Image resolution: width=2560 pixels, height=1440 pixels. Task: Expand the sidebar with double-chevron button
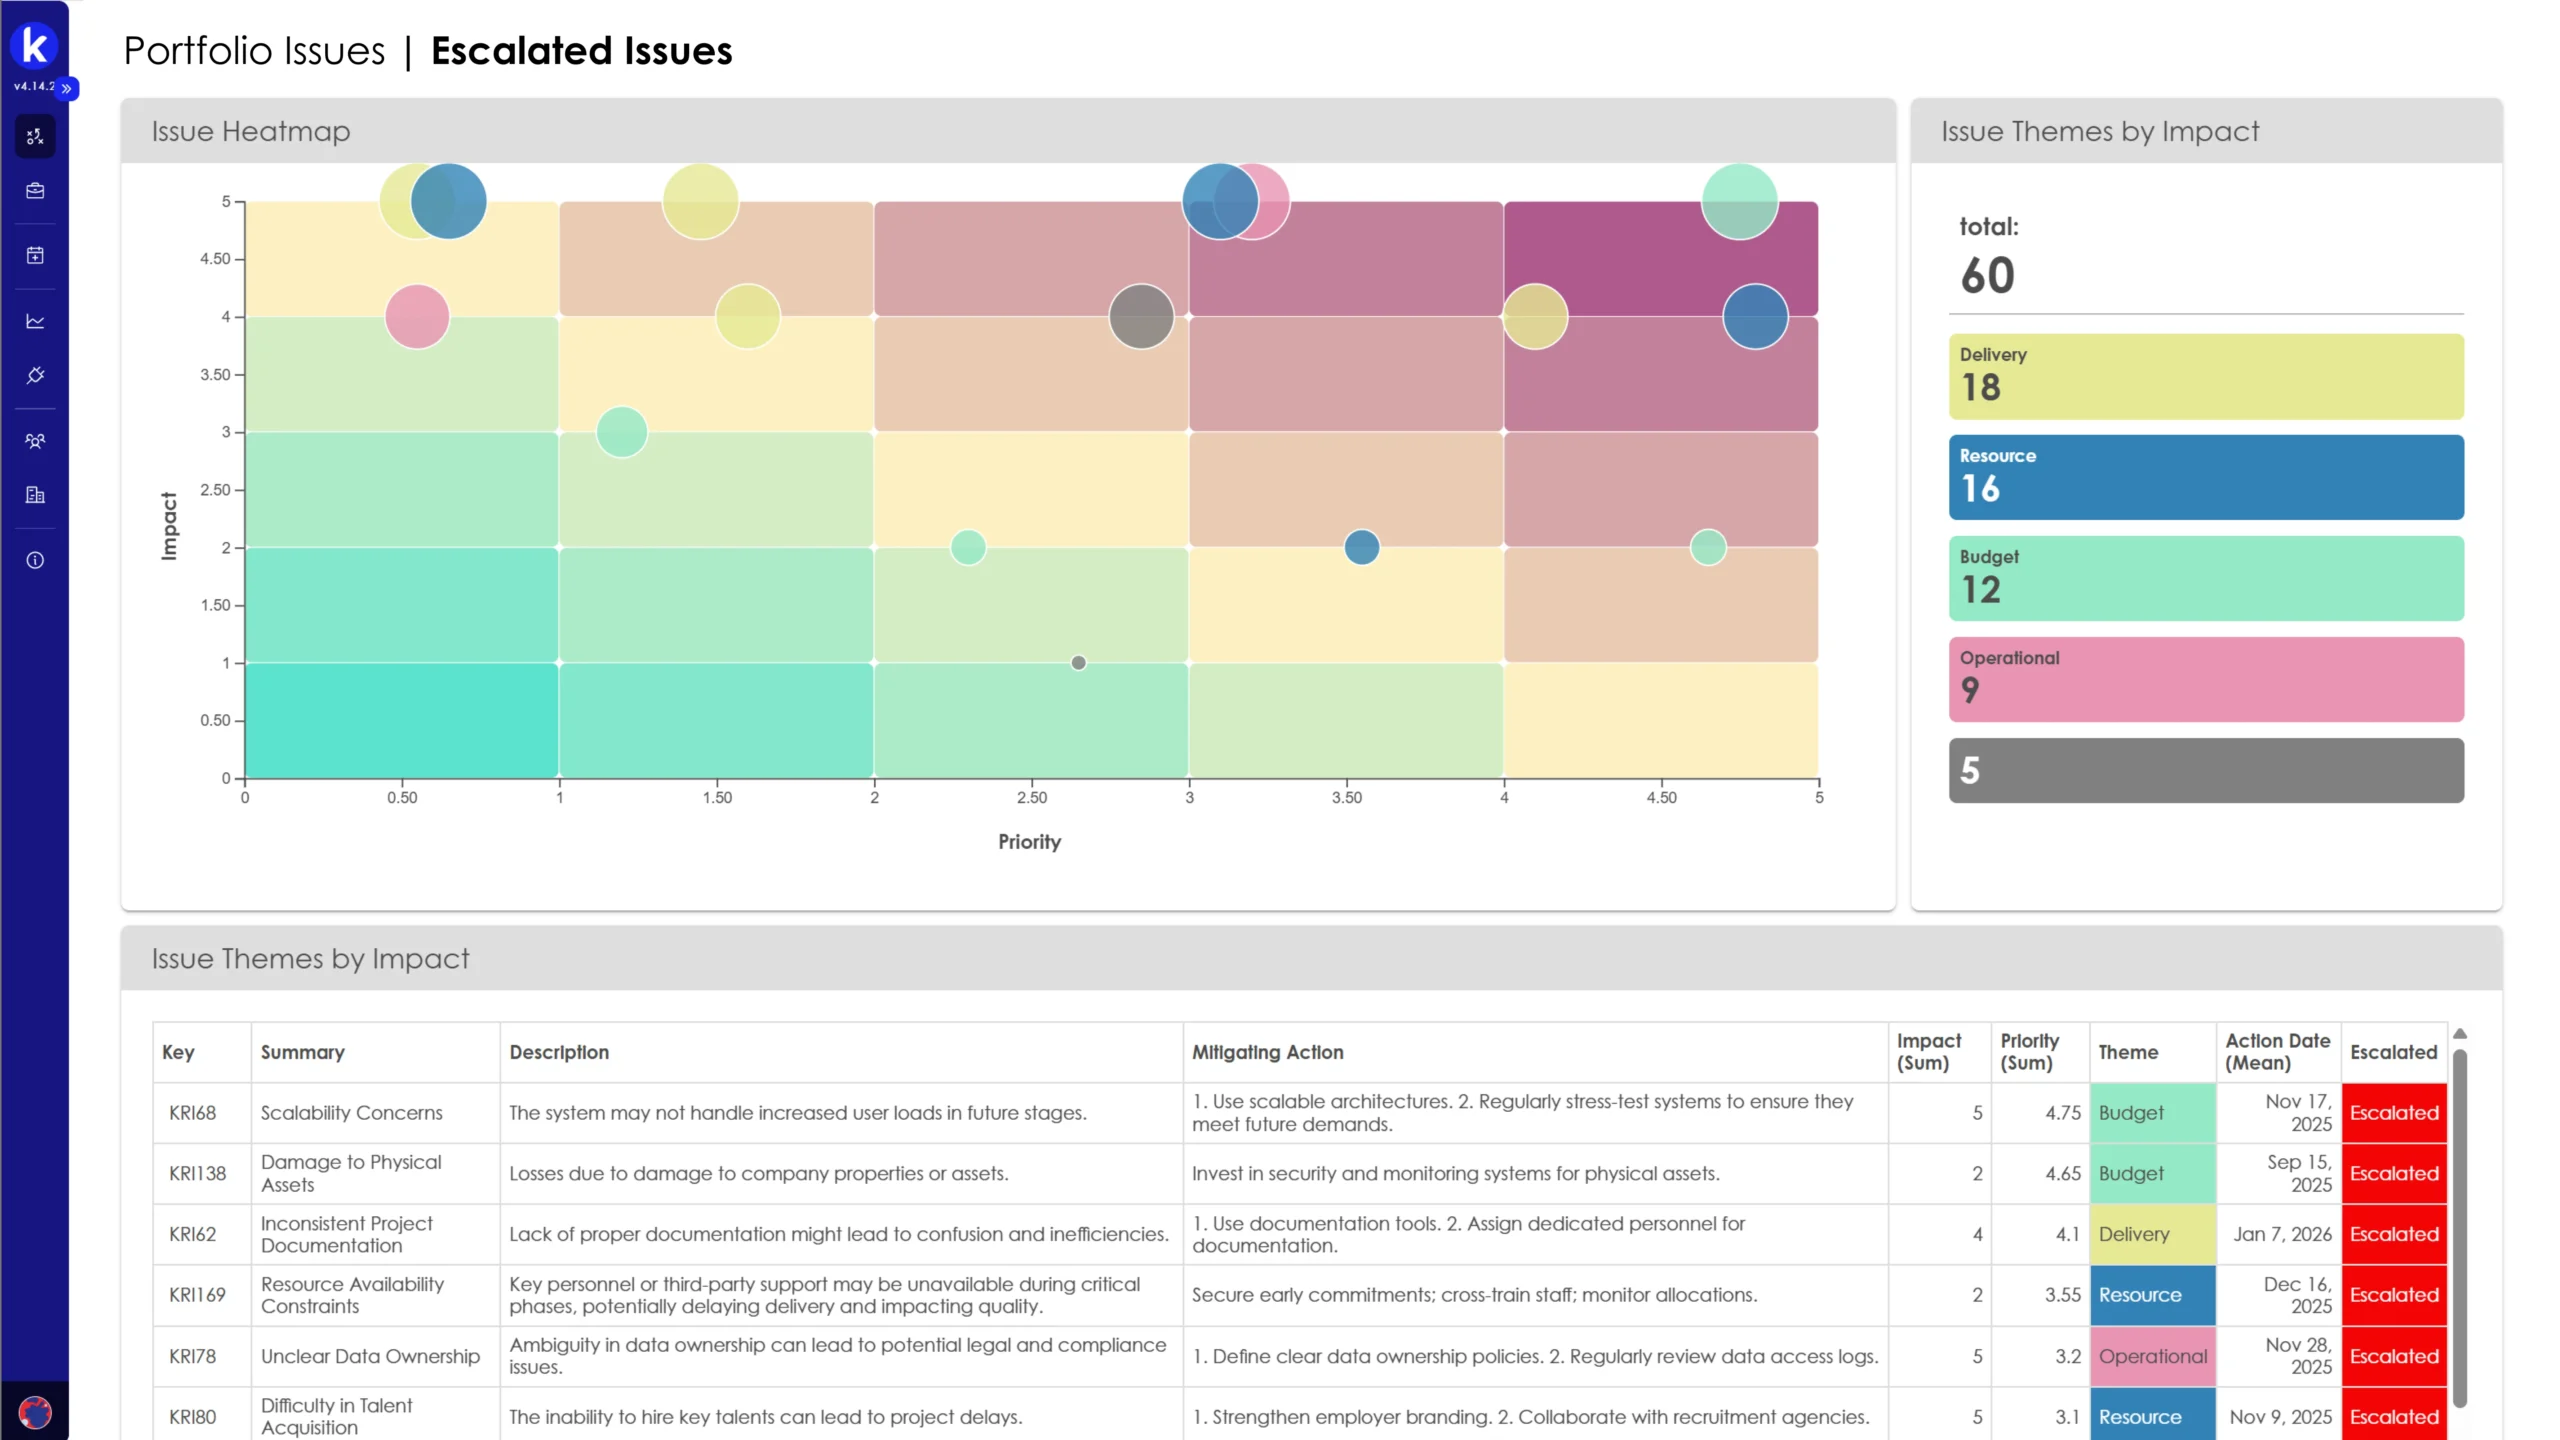(67, 89)
